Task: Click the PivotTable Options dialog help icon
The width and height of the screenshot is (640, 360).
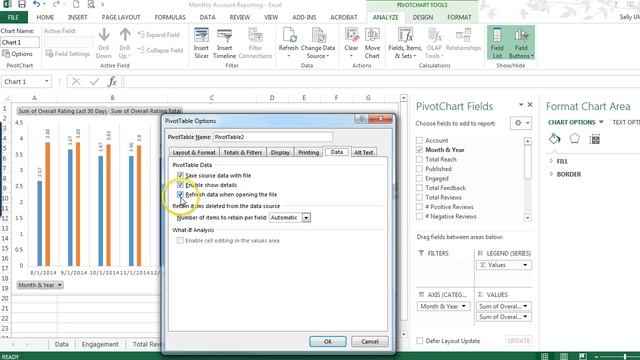Action: click(361, 119)
